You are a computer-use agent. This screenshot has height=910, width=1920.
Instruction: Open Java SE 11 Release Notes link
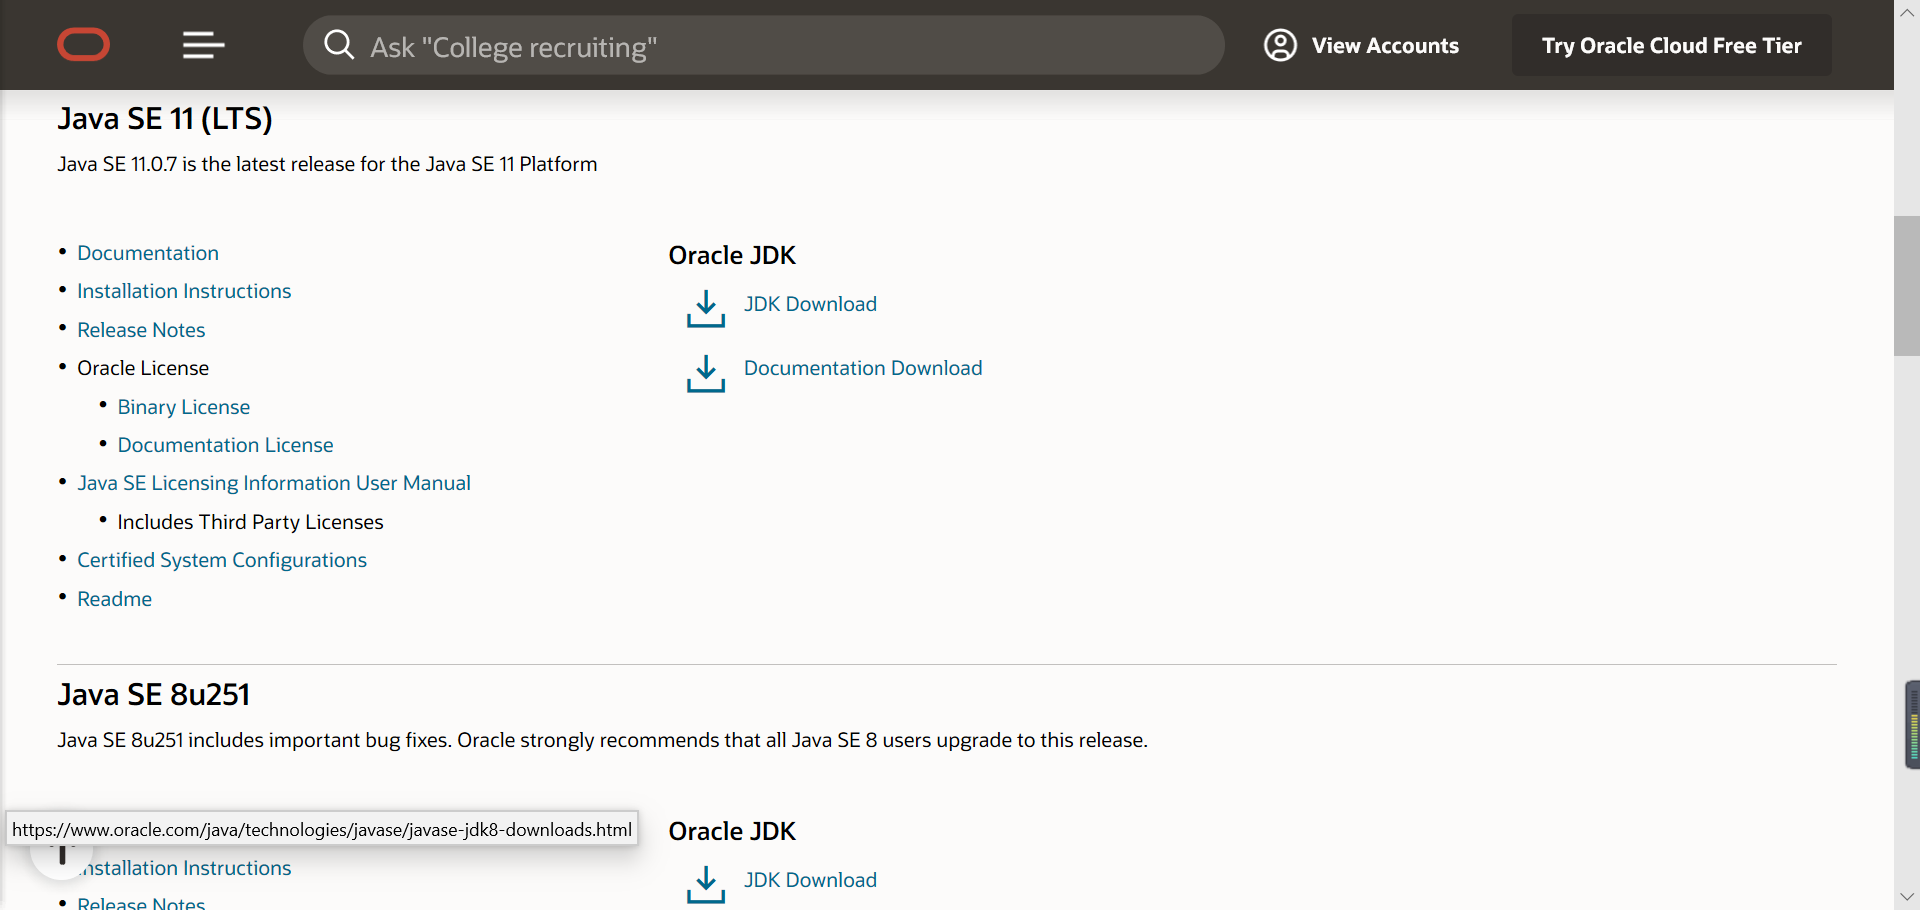[x=141, y=330]
